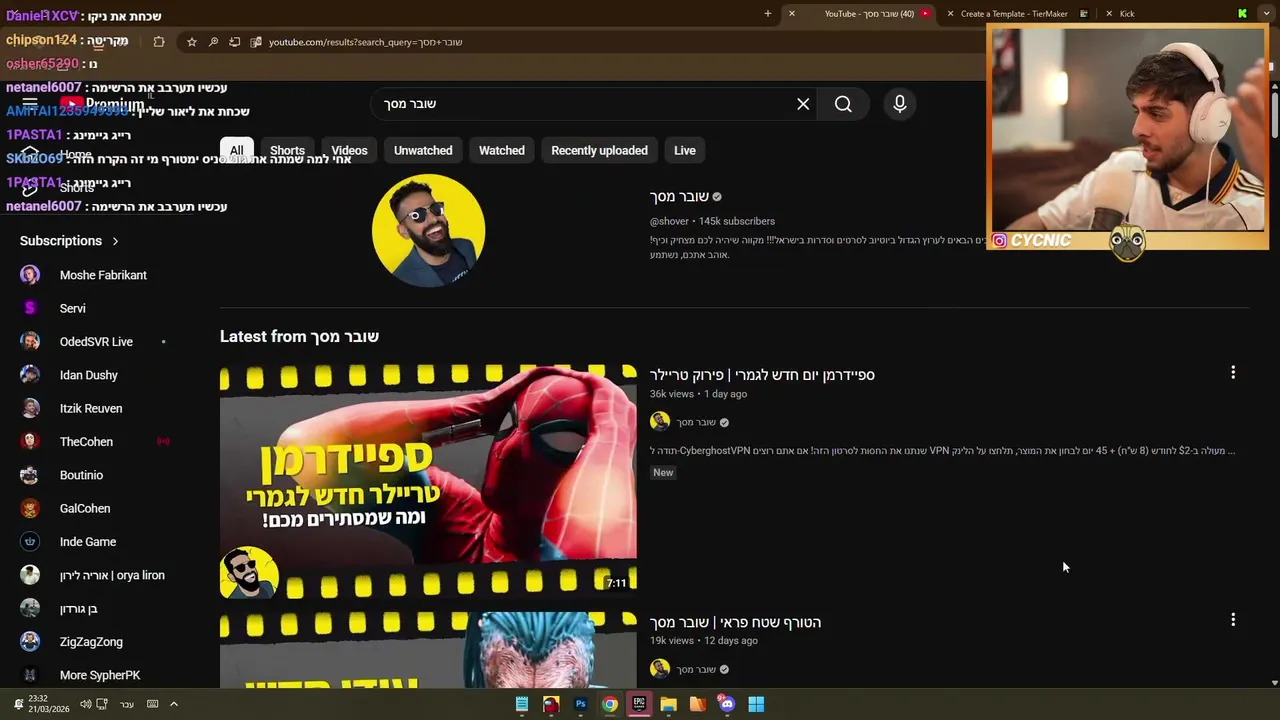Expand the Subscriptions section arrow
The width and height of the screenshot is (1280, 720).
[115, 241]
